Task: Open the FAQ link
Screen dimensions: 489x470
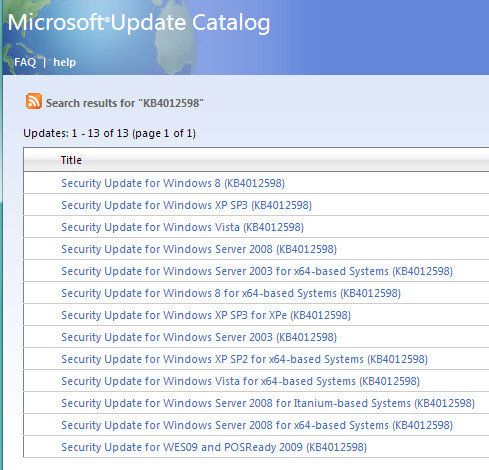Action: point(25,62)
